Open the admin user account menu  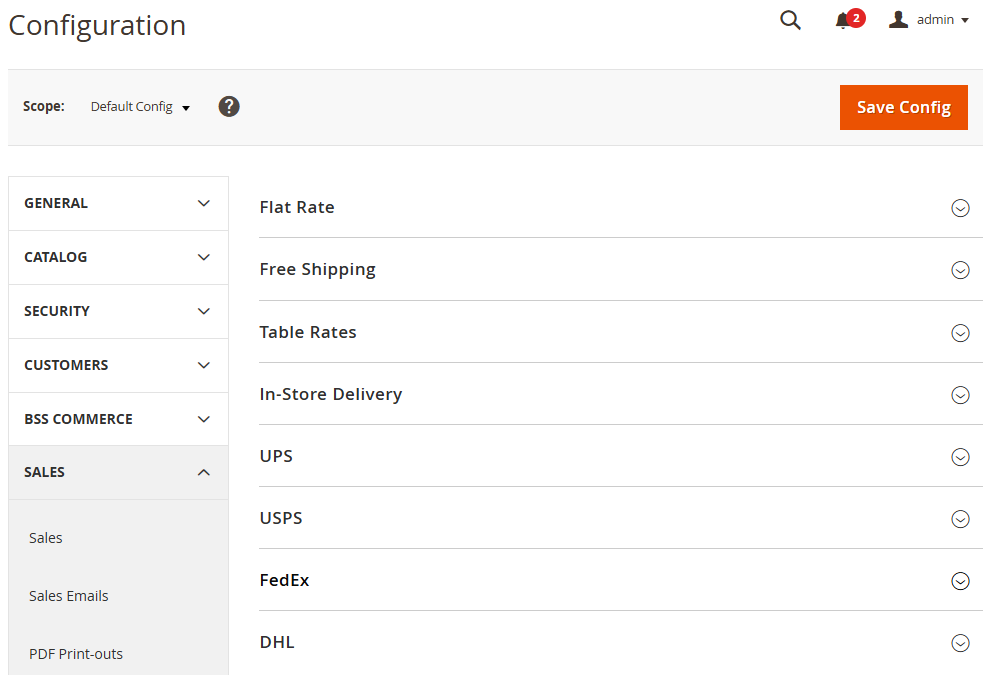pos(929,20)
